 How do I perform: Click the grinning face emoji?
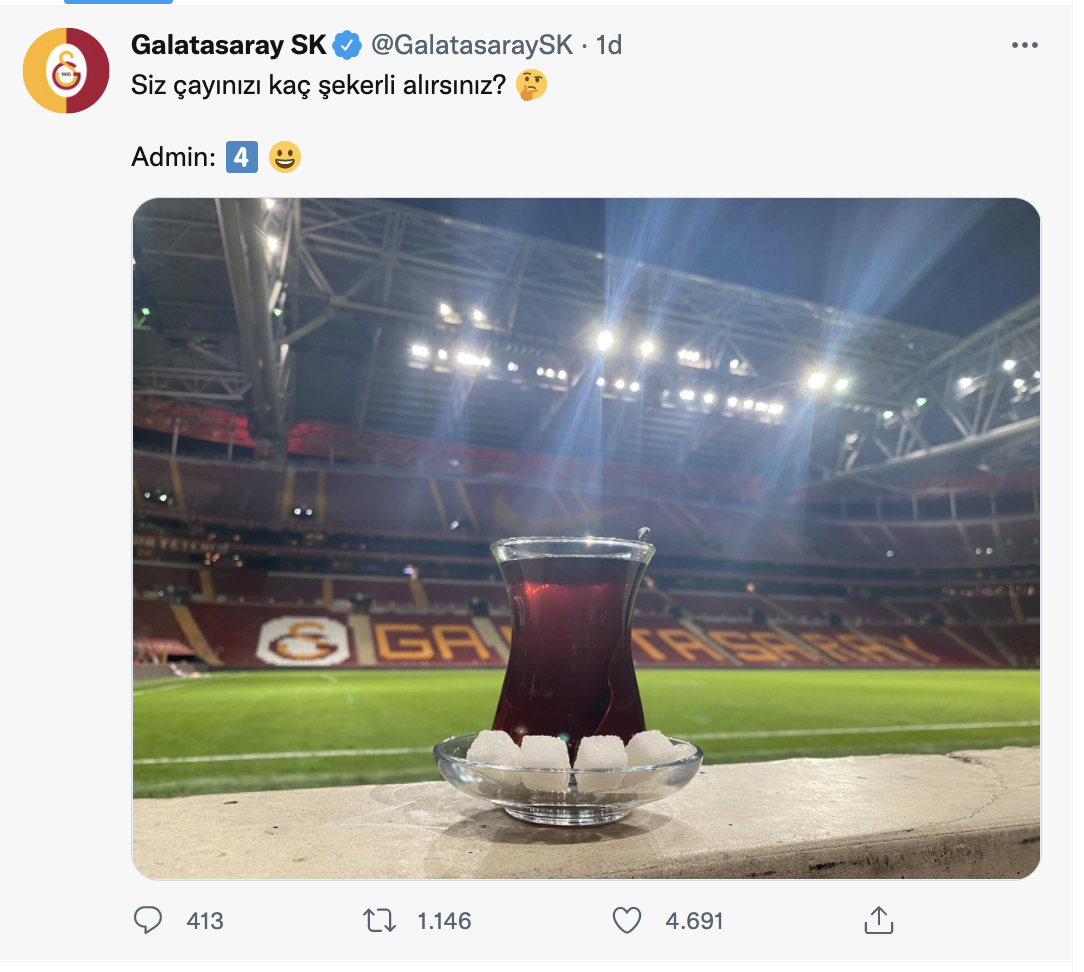pyautogui.click(x=285, y=157)
